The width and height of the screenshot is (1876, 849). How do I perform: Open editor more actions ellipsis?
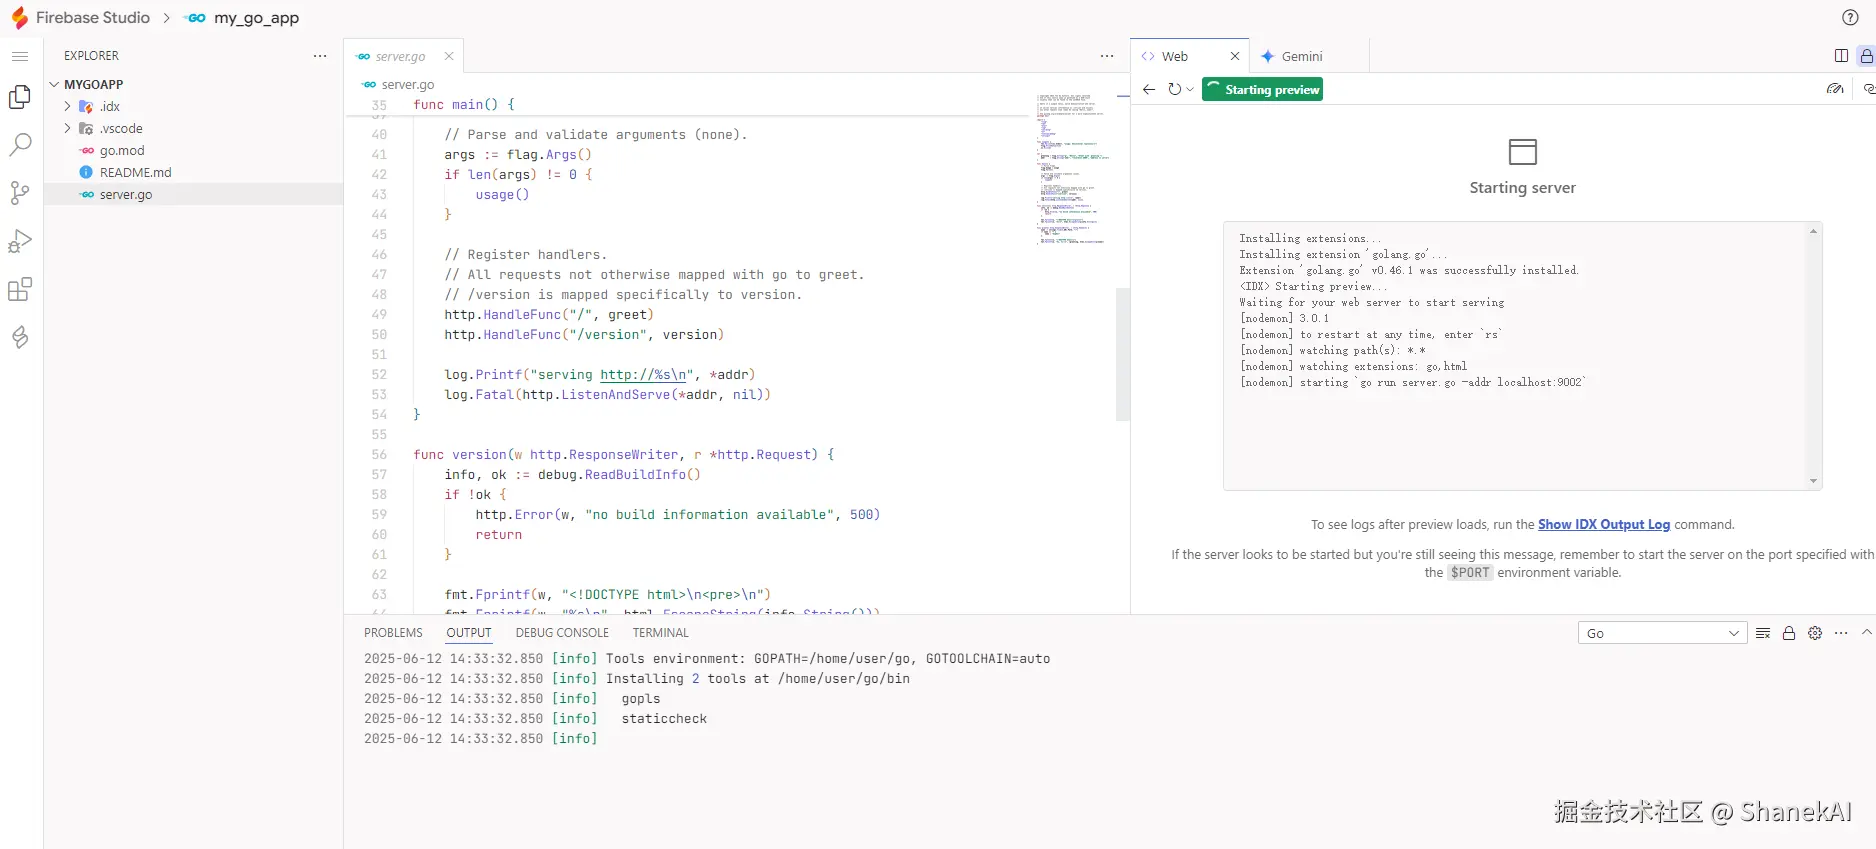(1107, 56)
